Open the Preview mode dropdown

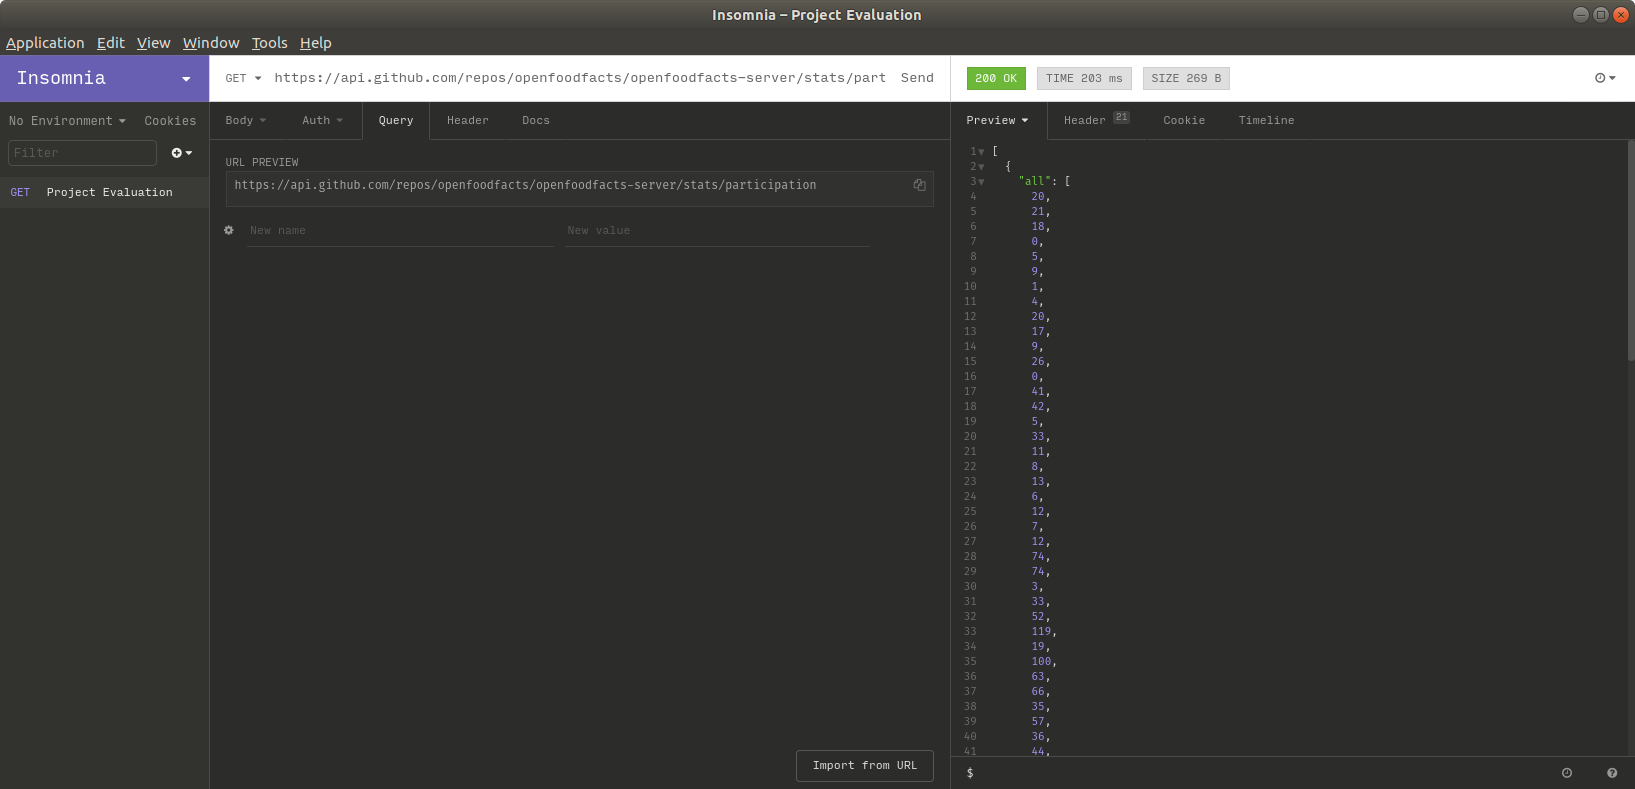(997, 120)
